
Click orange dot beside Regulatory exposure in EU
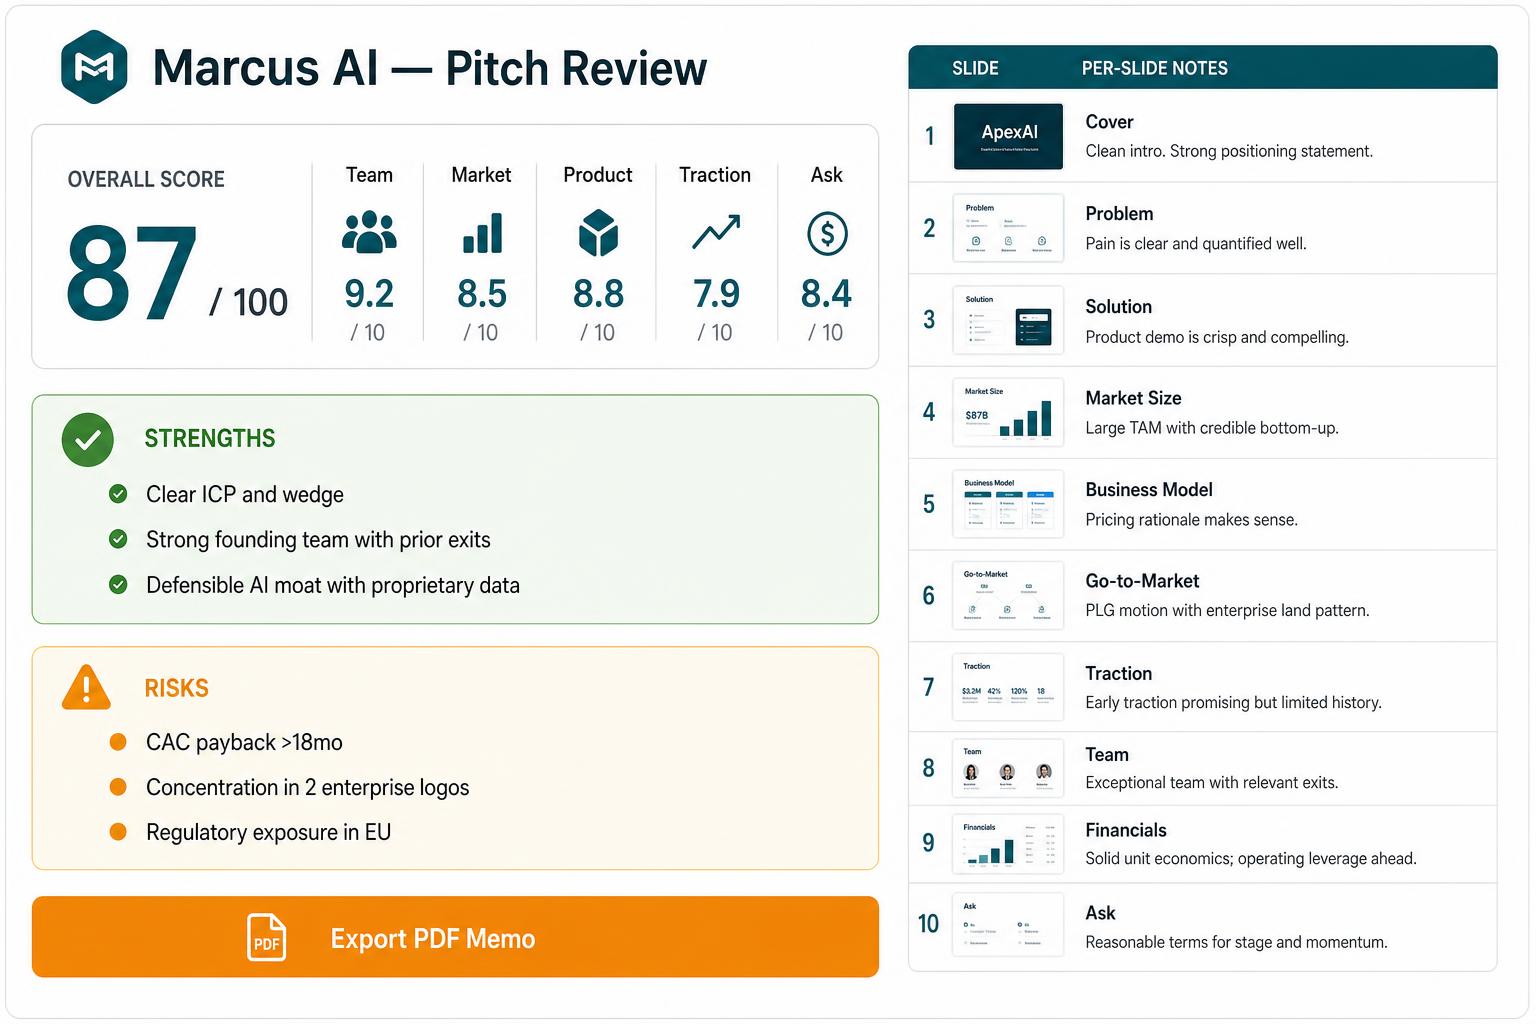coord(118,832)
